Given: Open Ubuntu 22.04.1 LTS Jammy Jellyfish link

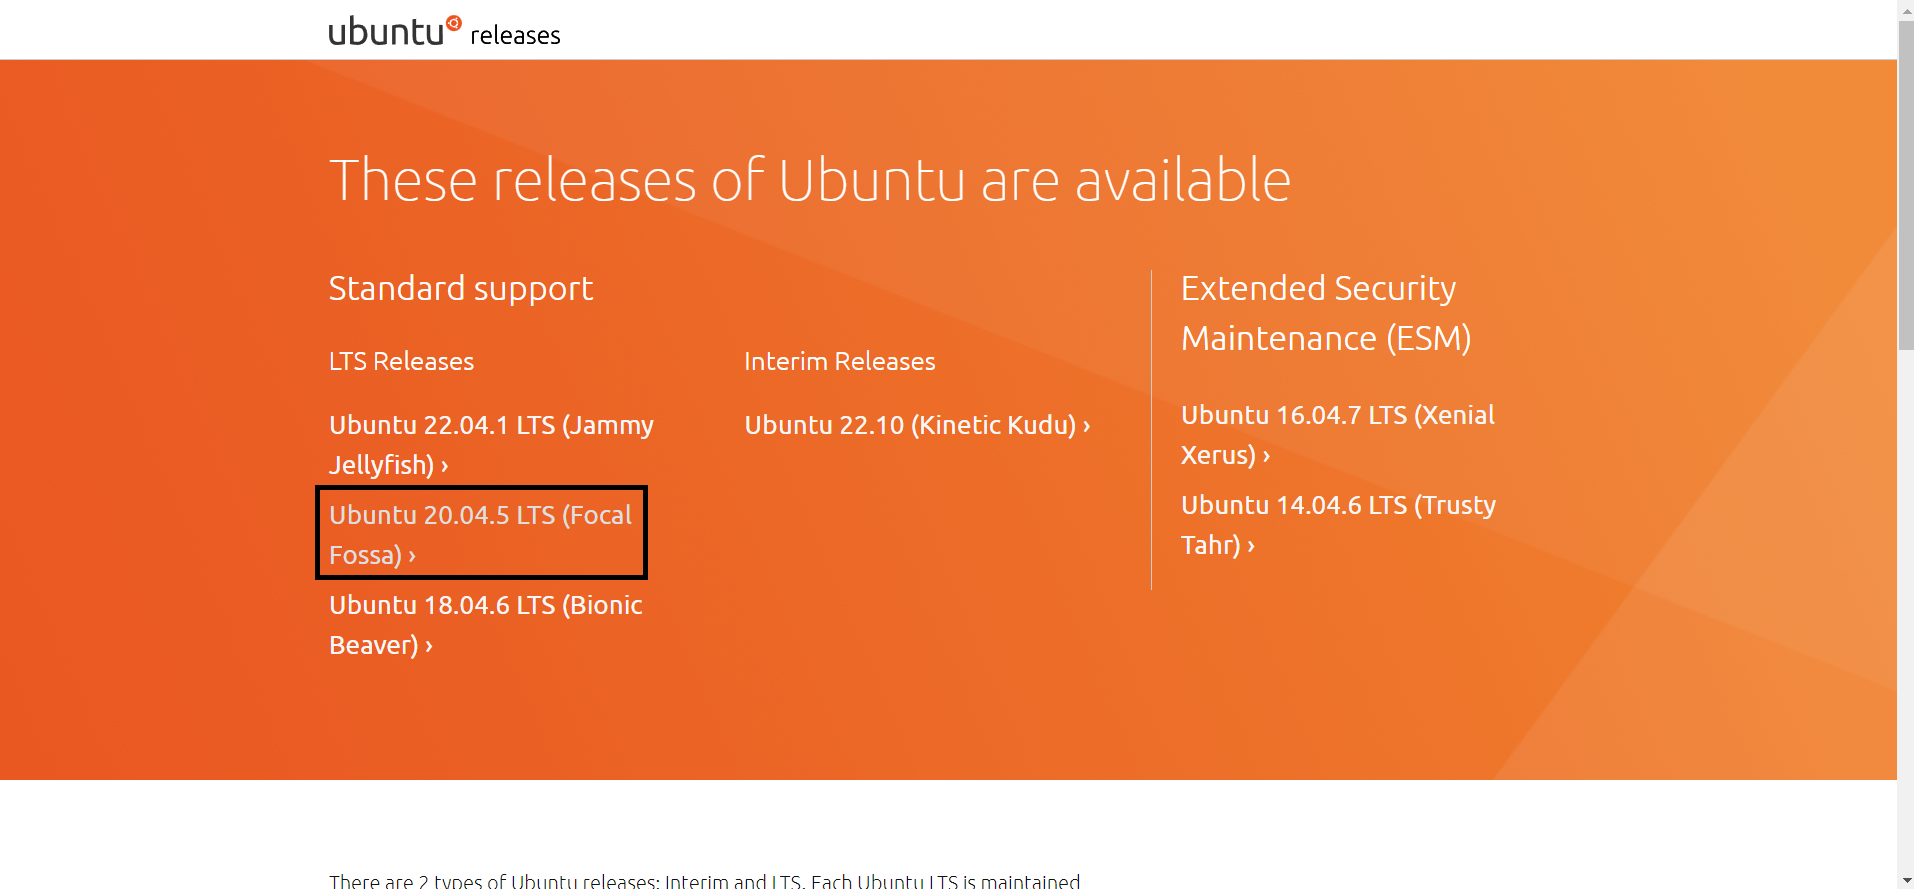Looking at the screenshot, I should (x=491, y=445).
